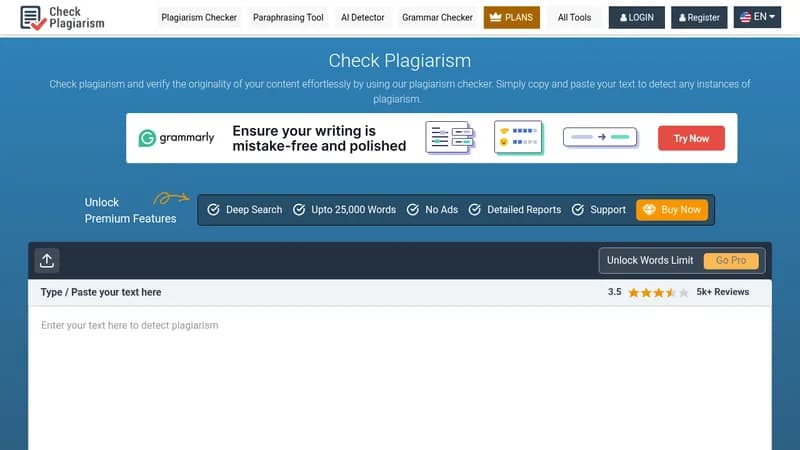Click the Check Plagiarism page heading
800x450 pixels.
pyautogui.click(x=399, y=61)
